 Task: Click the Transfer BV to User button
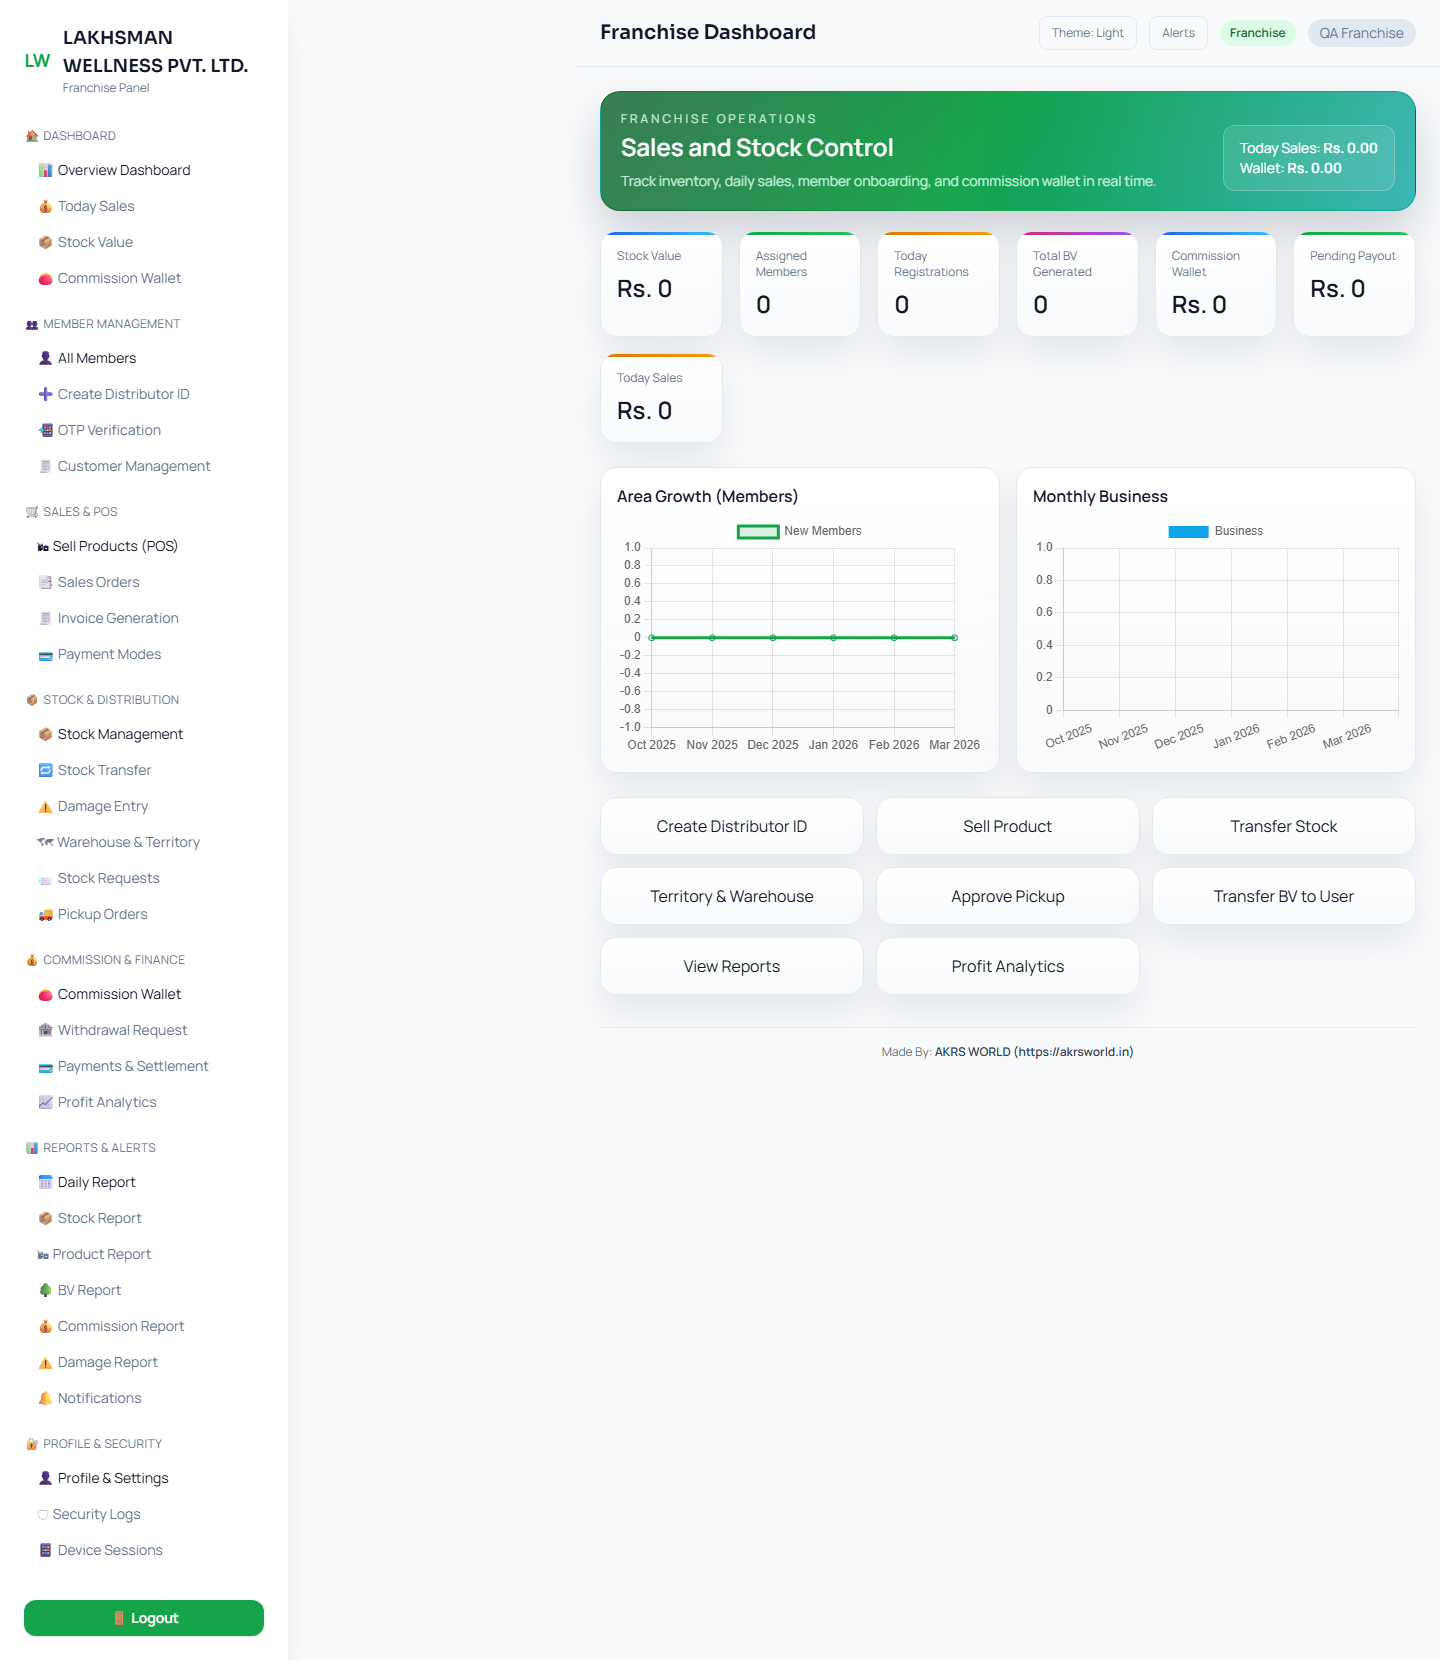click(x=1283, y=897)
